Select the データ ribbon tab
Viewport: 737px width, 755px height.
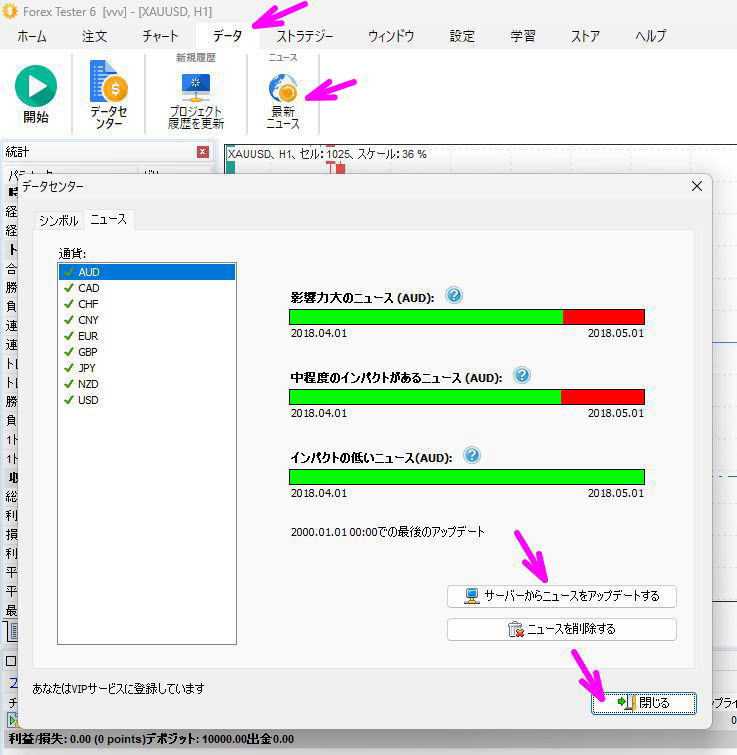(x=227, y=36)
